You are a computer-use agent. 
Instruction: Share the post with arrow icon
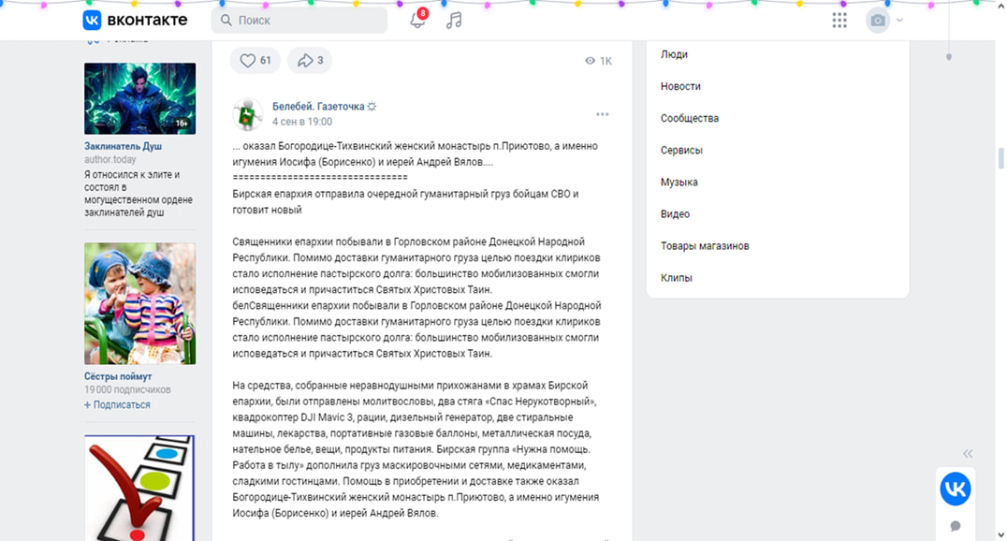pos(309,61)
